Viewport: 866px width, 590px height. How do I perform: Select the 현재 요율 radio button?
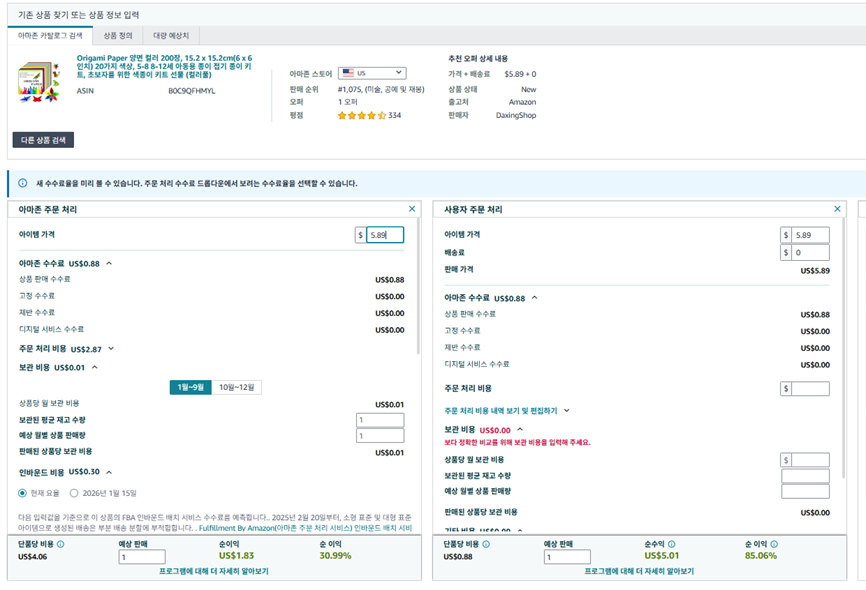click(22, 493)
